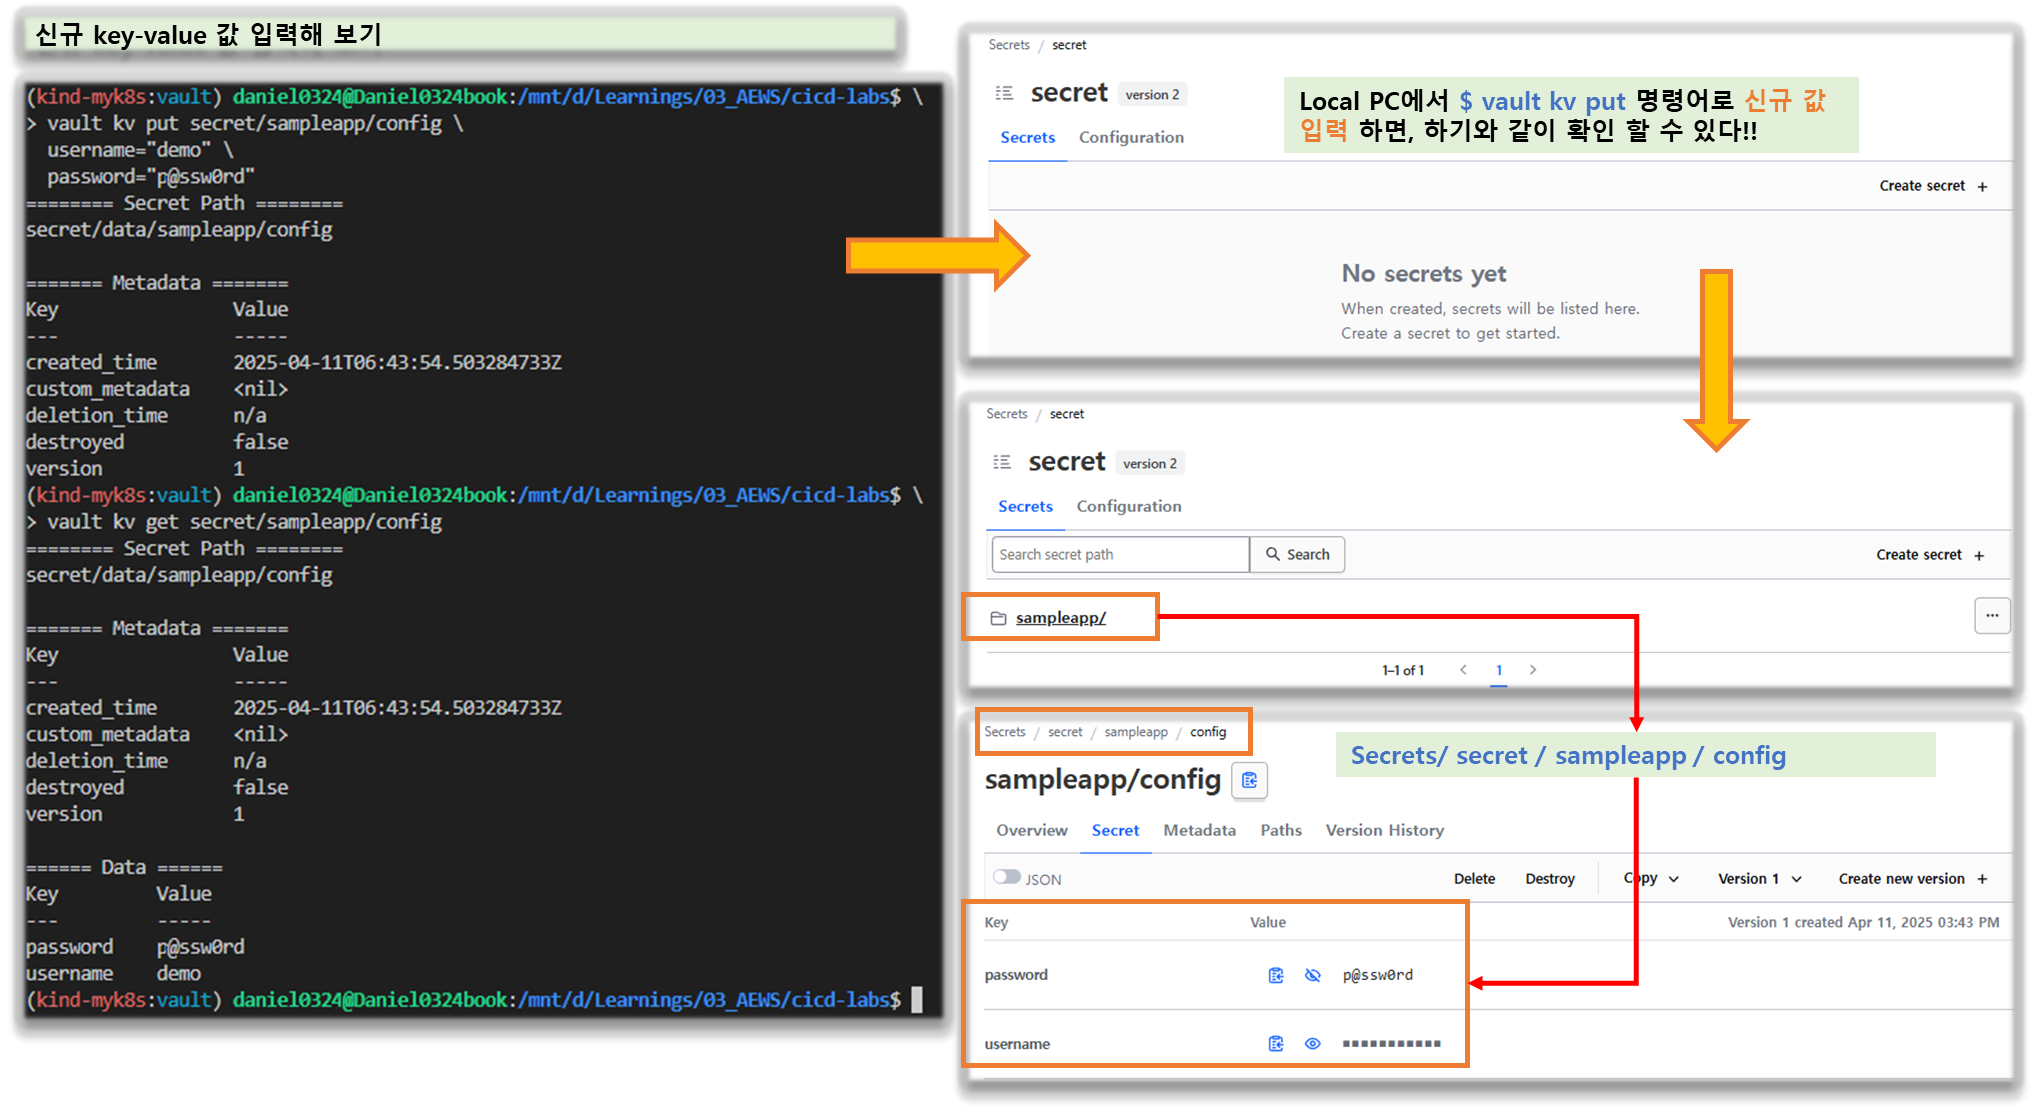
Task: Go to next page of secrets list
Action: pyautogui.click(x=1533, y=670)
